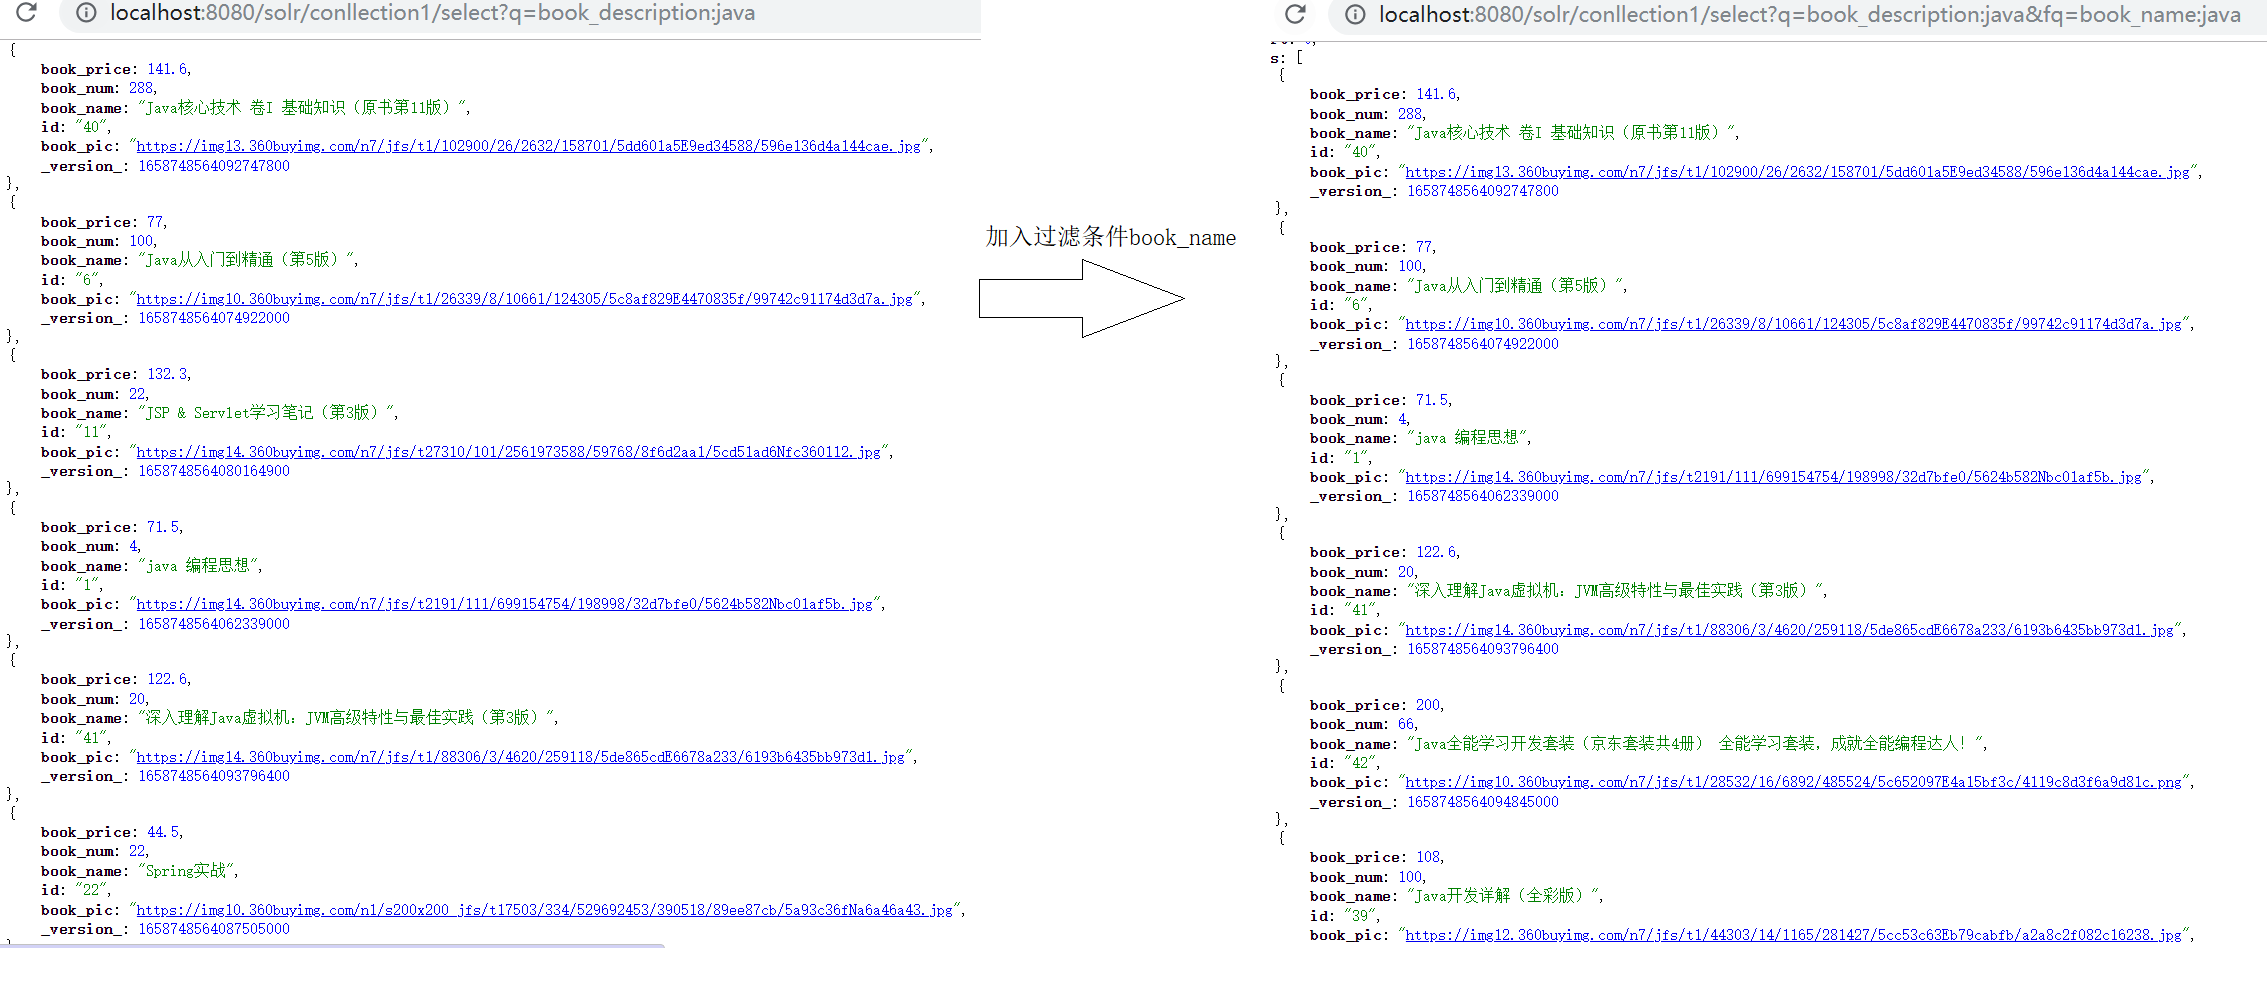Open the JSP & Servlet学习笔记 book_pic link
Screen dimensions: 2267x1007
coord(508,452)
